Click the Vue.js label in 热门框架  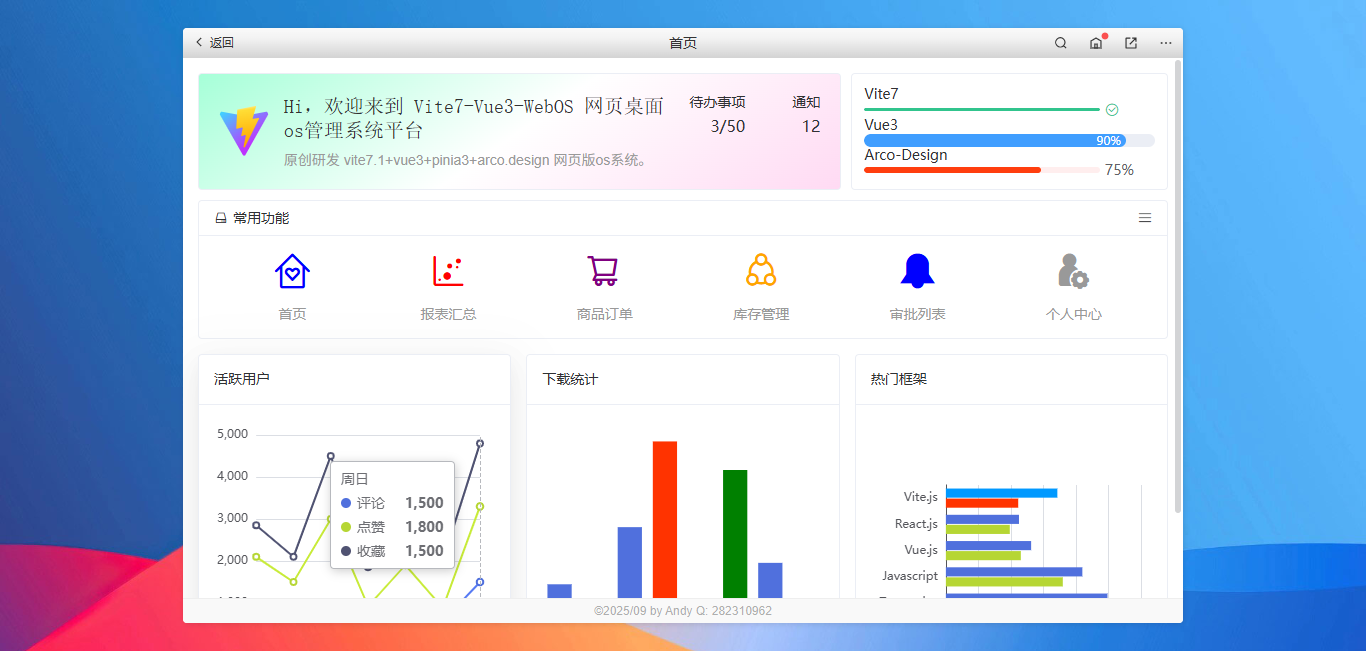[921, 549]
